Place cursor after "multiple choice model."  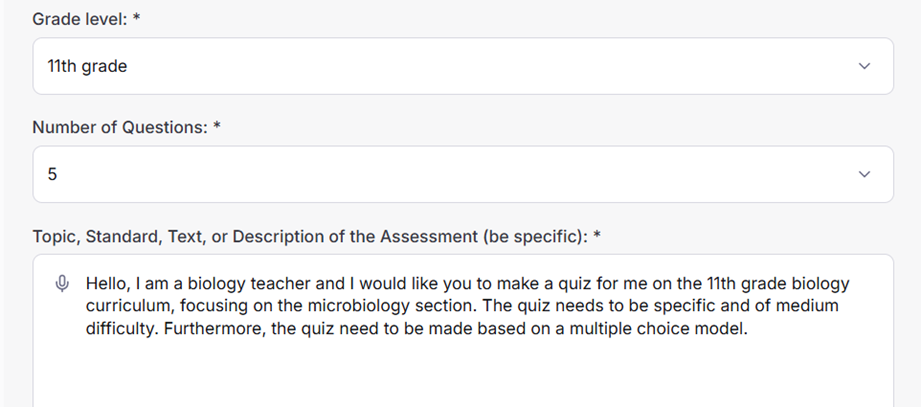pos(748,327)
